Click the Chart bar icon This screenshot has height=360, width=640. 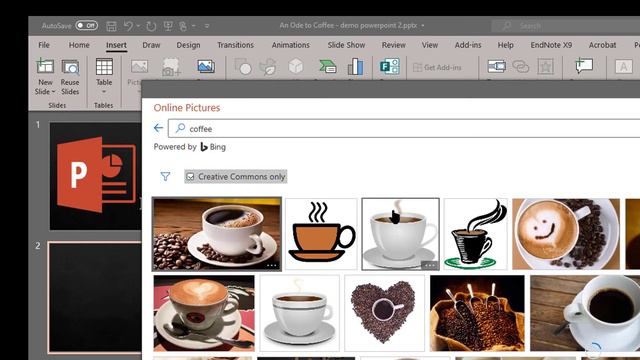[x=356, y=67]
